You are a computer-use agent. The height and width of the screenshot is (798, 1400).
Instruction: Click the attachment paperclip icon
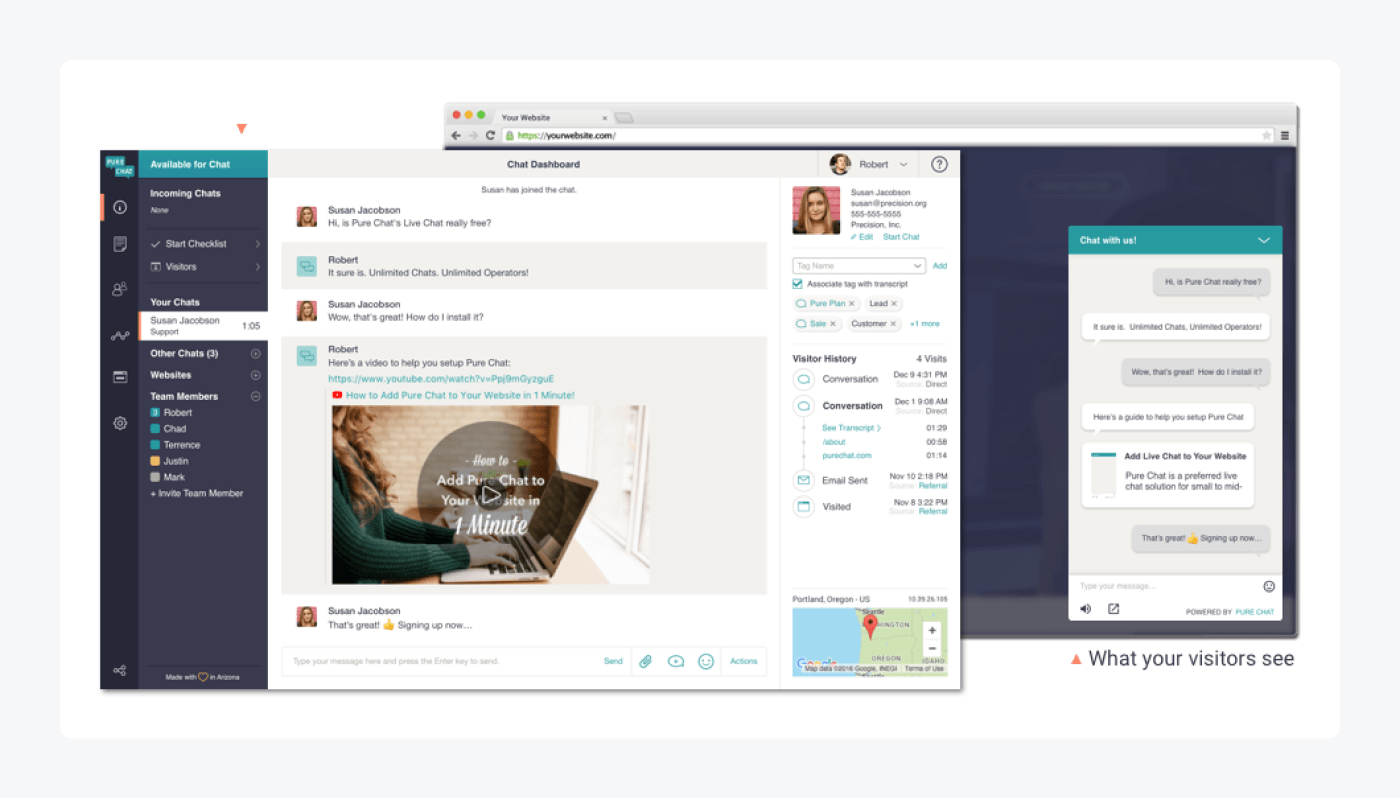pos(646,661)
